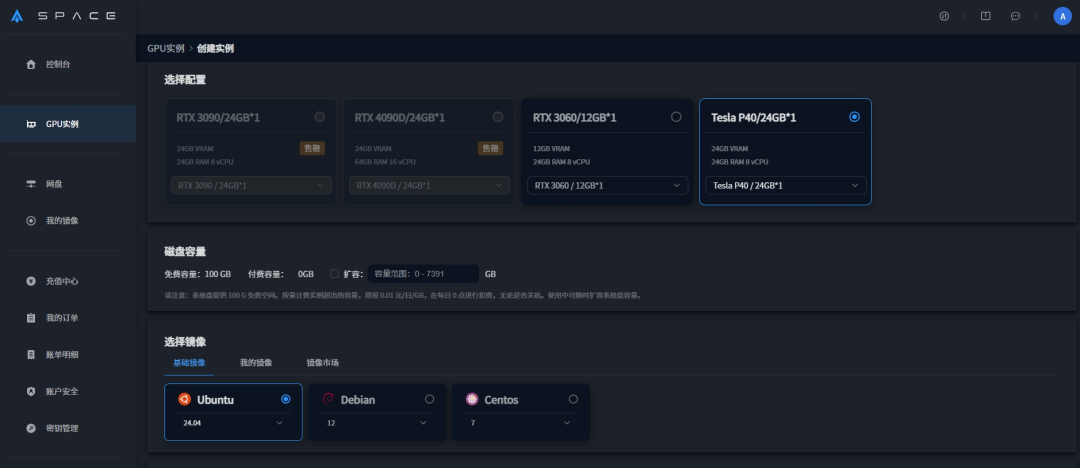Viewport: 1080px width, 468px height.
Task: Click the 选择配置 section heading
Action: (x=185, y=80)
